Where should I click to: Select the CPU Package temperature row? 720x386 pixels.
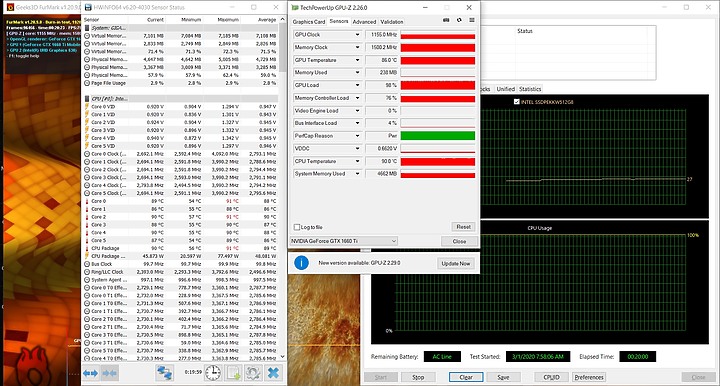[180, 248]
